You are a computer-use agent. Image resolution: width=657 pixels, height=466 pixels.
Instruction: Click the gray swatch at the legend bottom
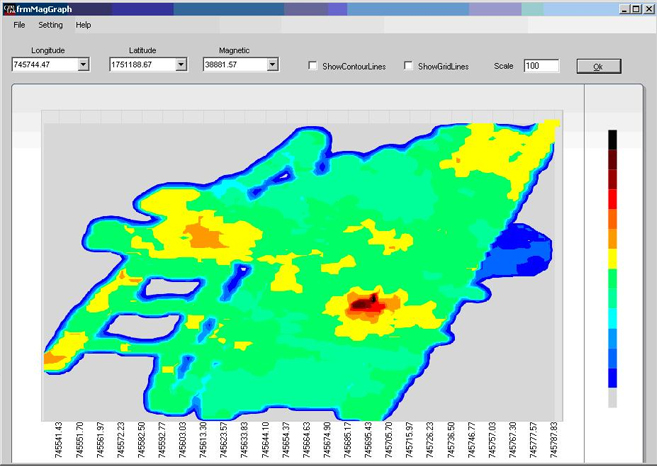click(x=613, y=397)
